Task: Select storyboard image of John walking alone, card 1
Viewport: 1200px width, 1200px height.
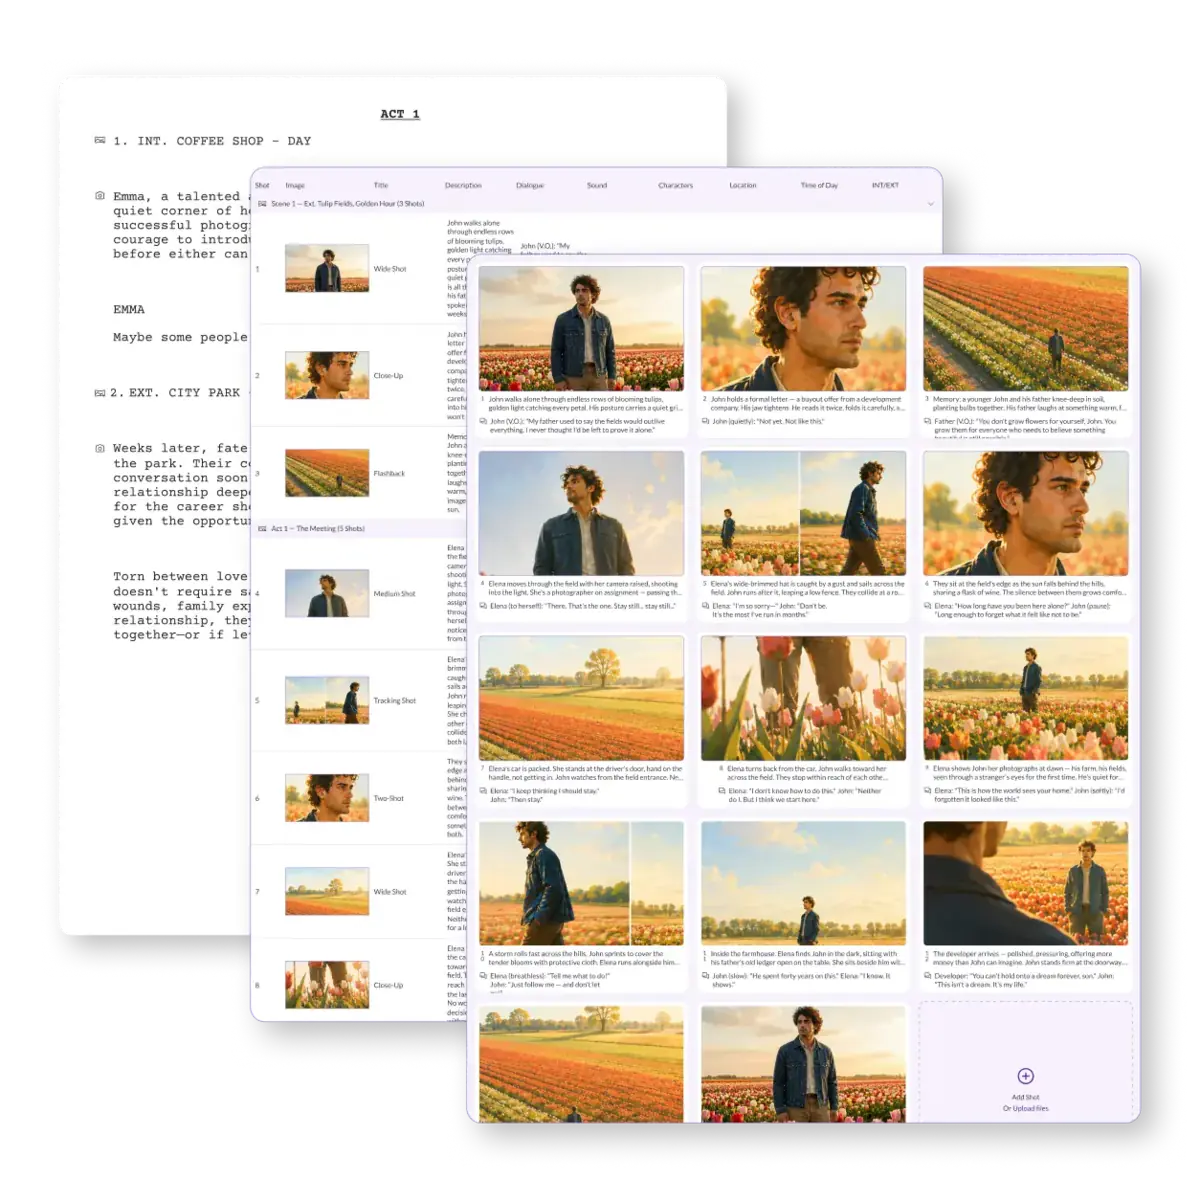Action: click(x=582, y=328)
